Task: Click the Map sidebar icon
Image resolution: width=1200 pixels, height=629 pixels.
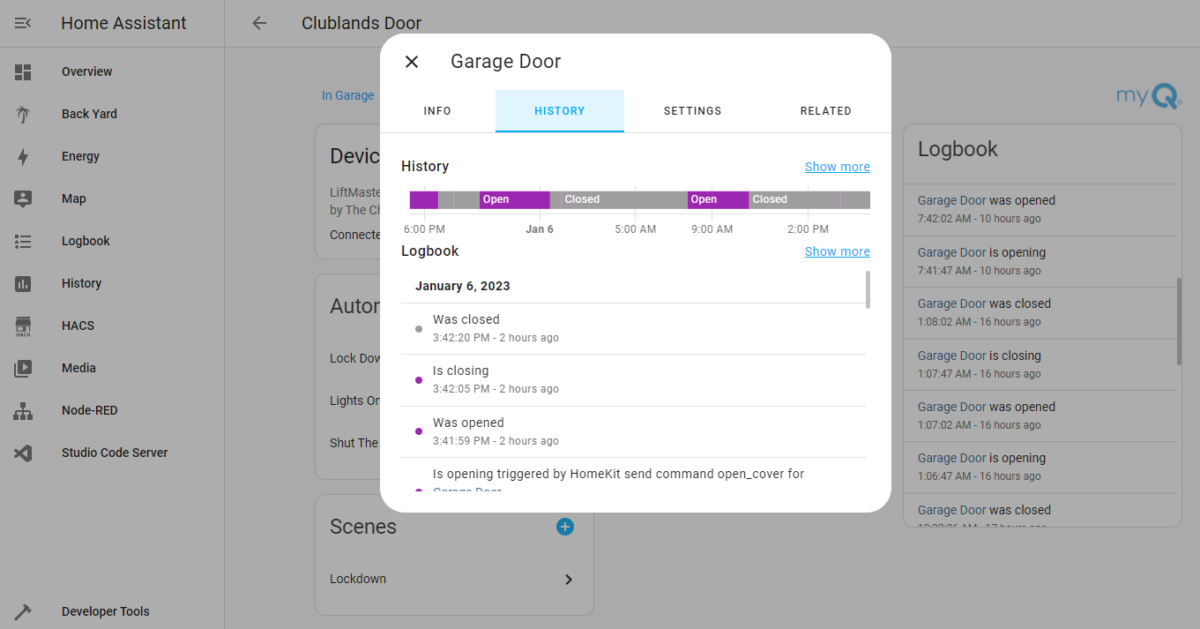Action: (x=24, y=198)
